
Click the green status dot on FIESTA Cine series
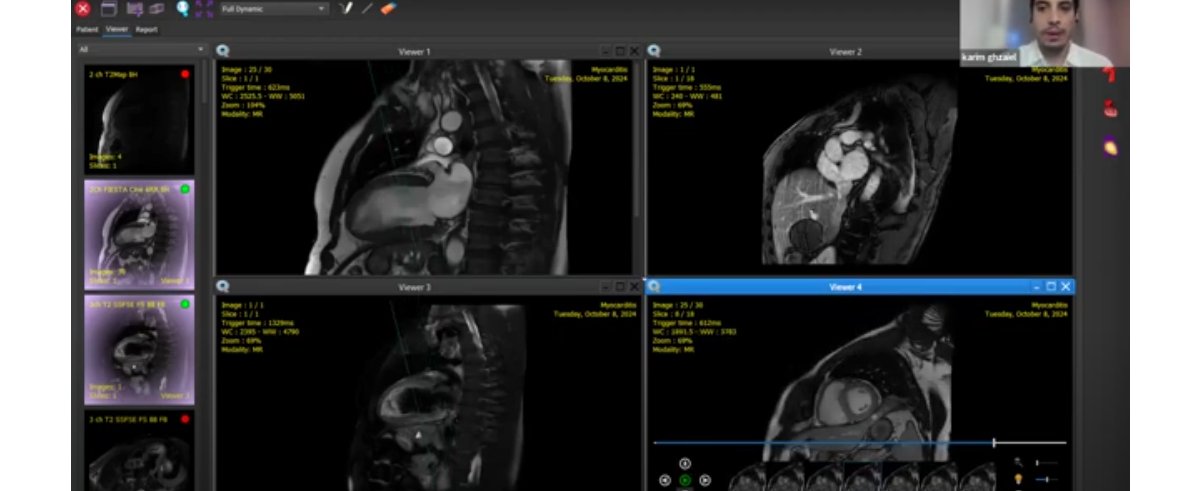[x=185, y=189]
